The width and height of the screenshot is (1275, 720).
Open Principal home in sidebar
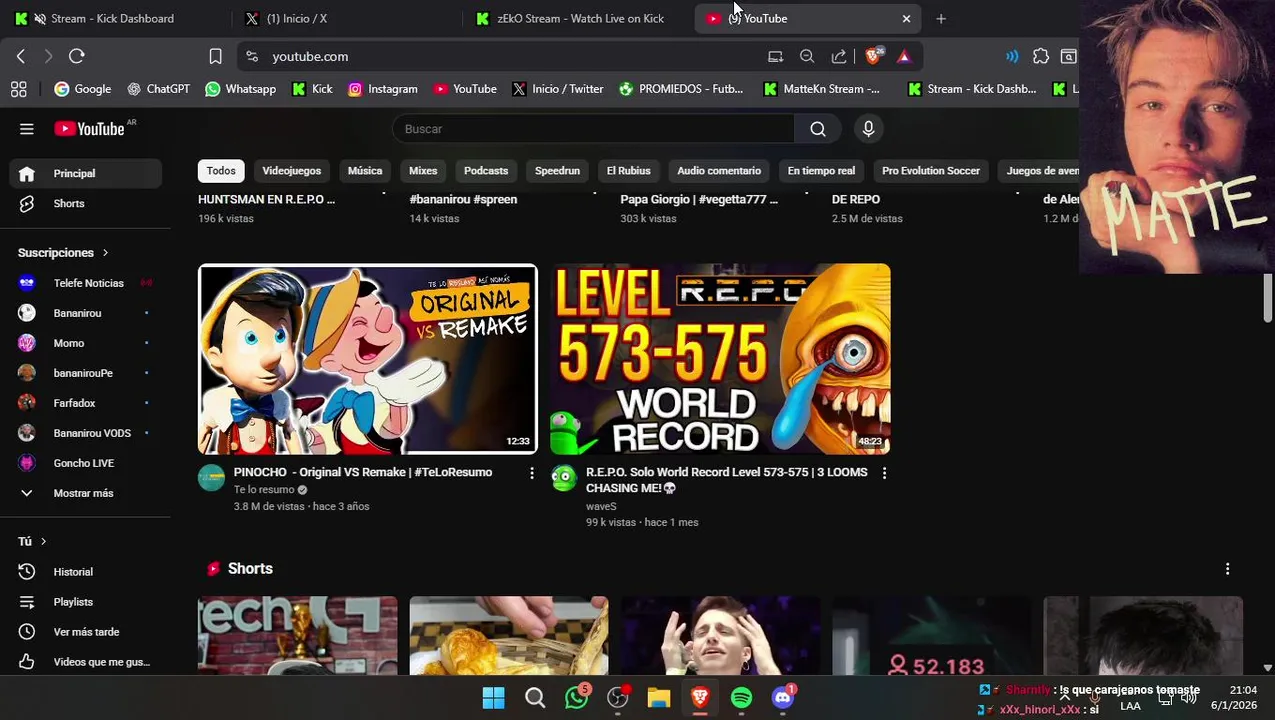(x=86, y=174)
